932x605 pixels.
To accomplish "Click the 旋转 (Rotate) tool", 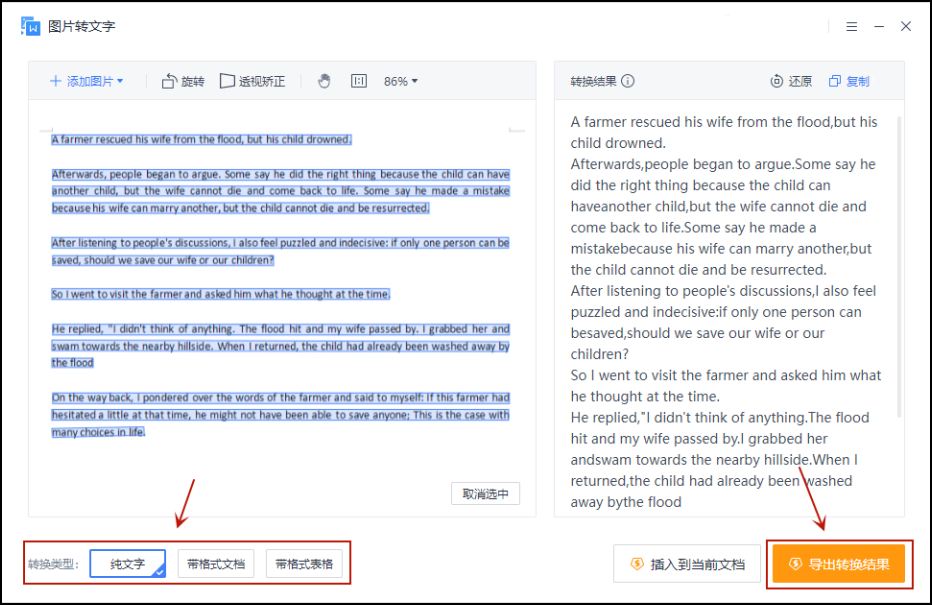I will pyautogui.click(x=183, y=81).
